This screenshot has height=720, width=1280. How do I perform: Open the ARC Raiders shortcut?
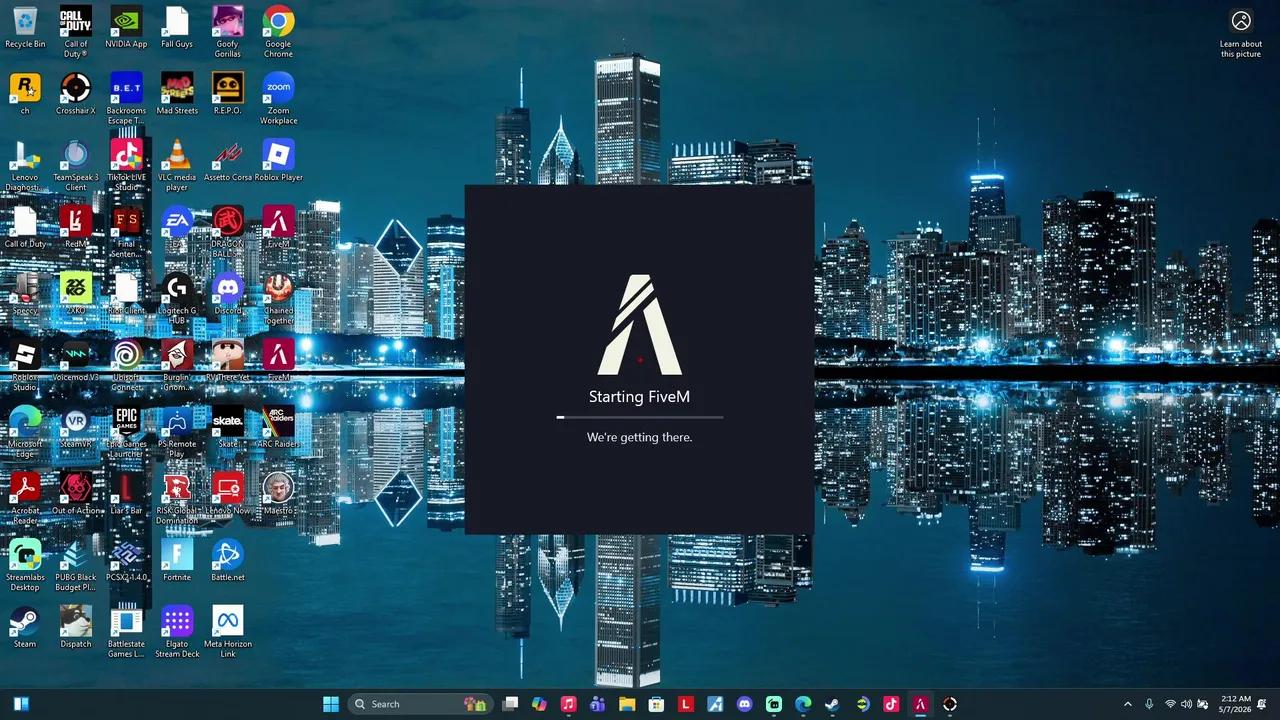point(278,427)
